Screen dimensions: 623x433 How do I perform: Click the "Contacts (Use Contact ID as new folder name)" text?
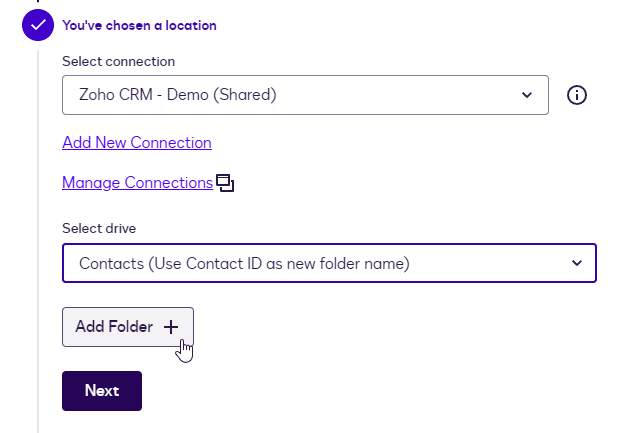pos(244,263)
